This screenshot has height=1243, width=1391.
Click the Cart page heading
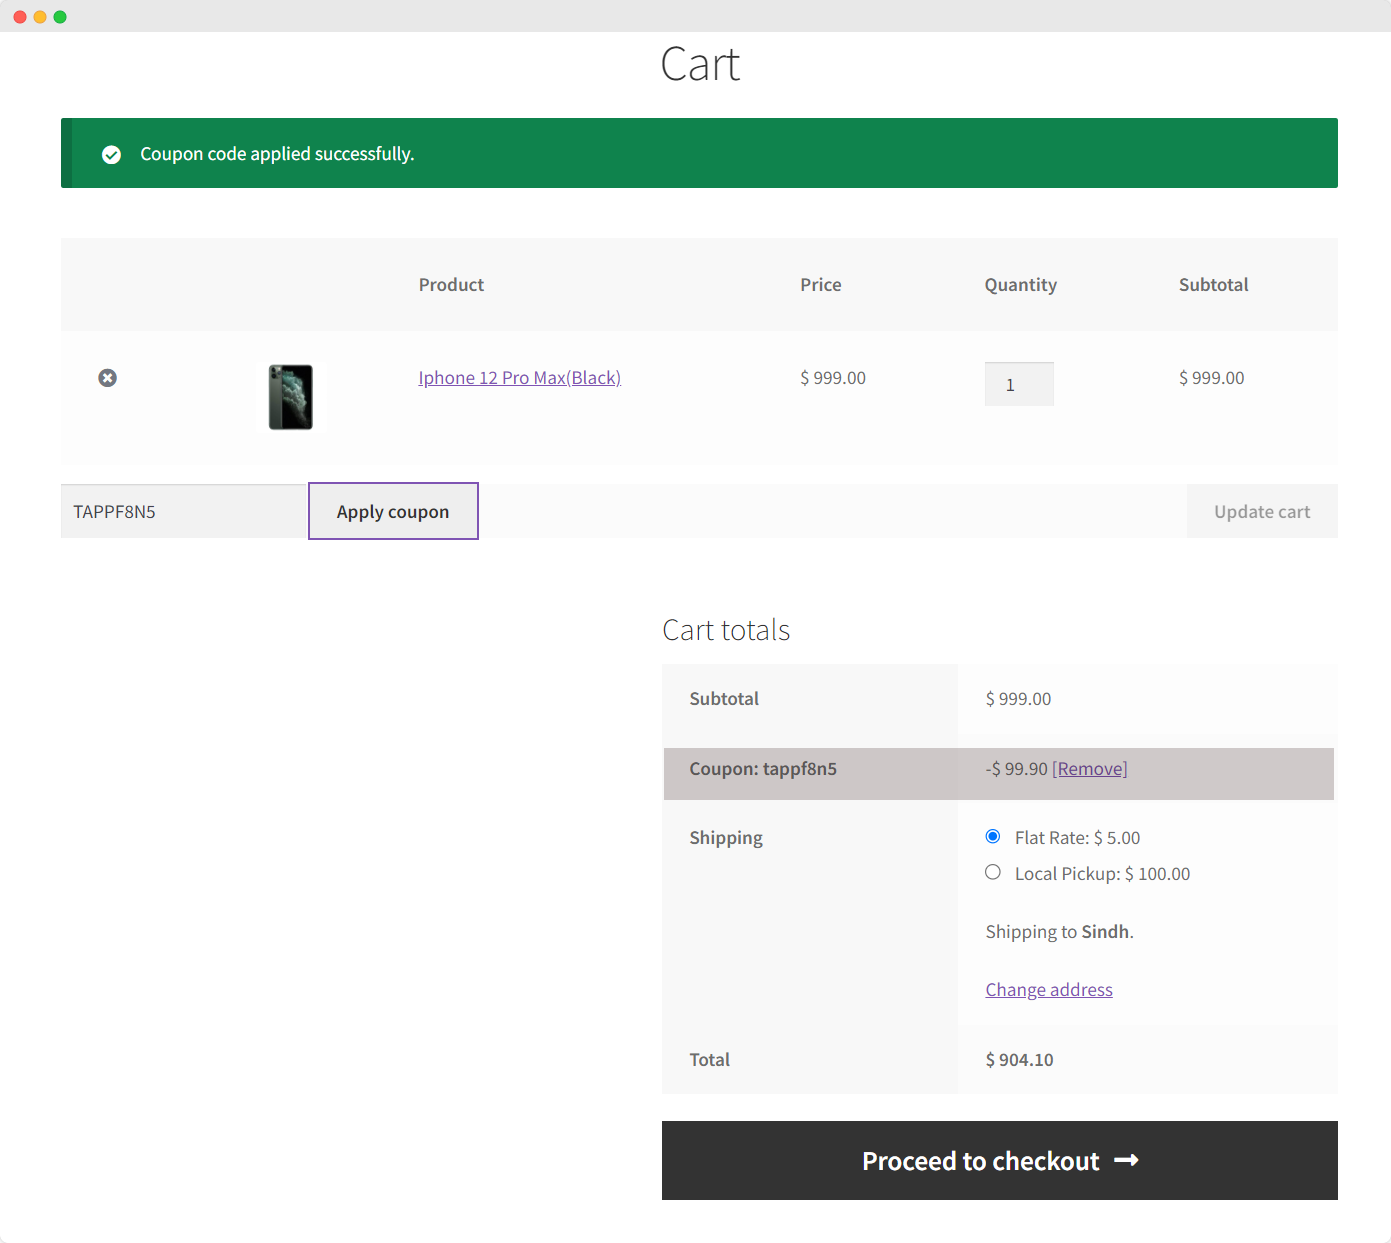pyautogui.click(x=699, y=65)
